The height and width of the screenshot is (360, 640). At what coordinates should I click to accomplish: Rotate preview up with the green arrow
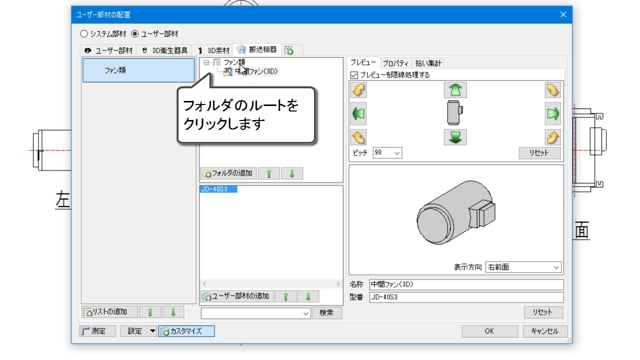click(x=455, y=90)
